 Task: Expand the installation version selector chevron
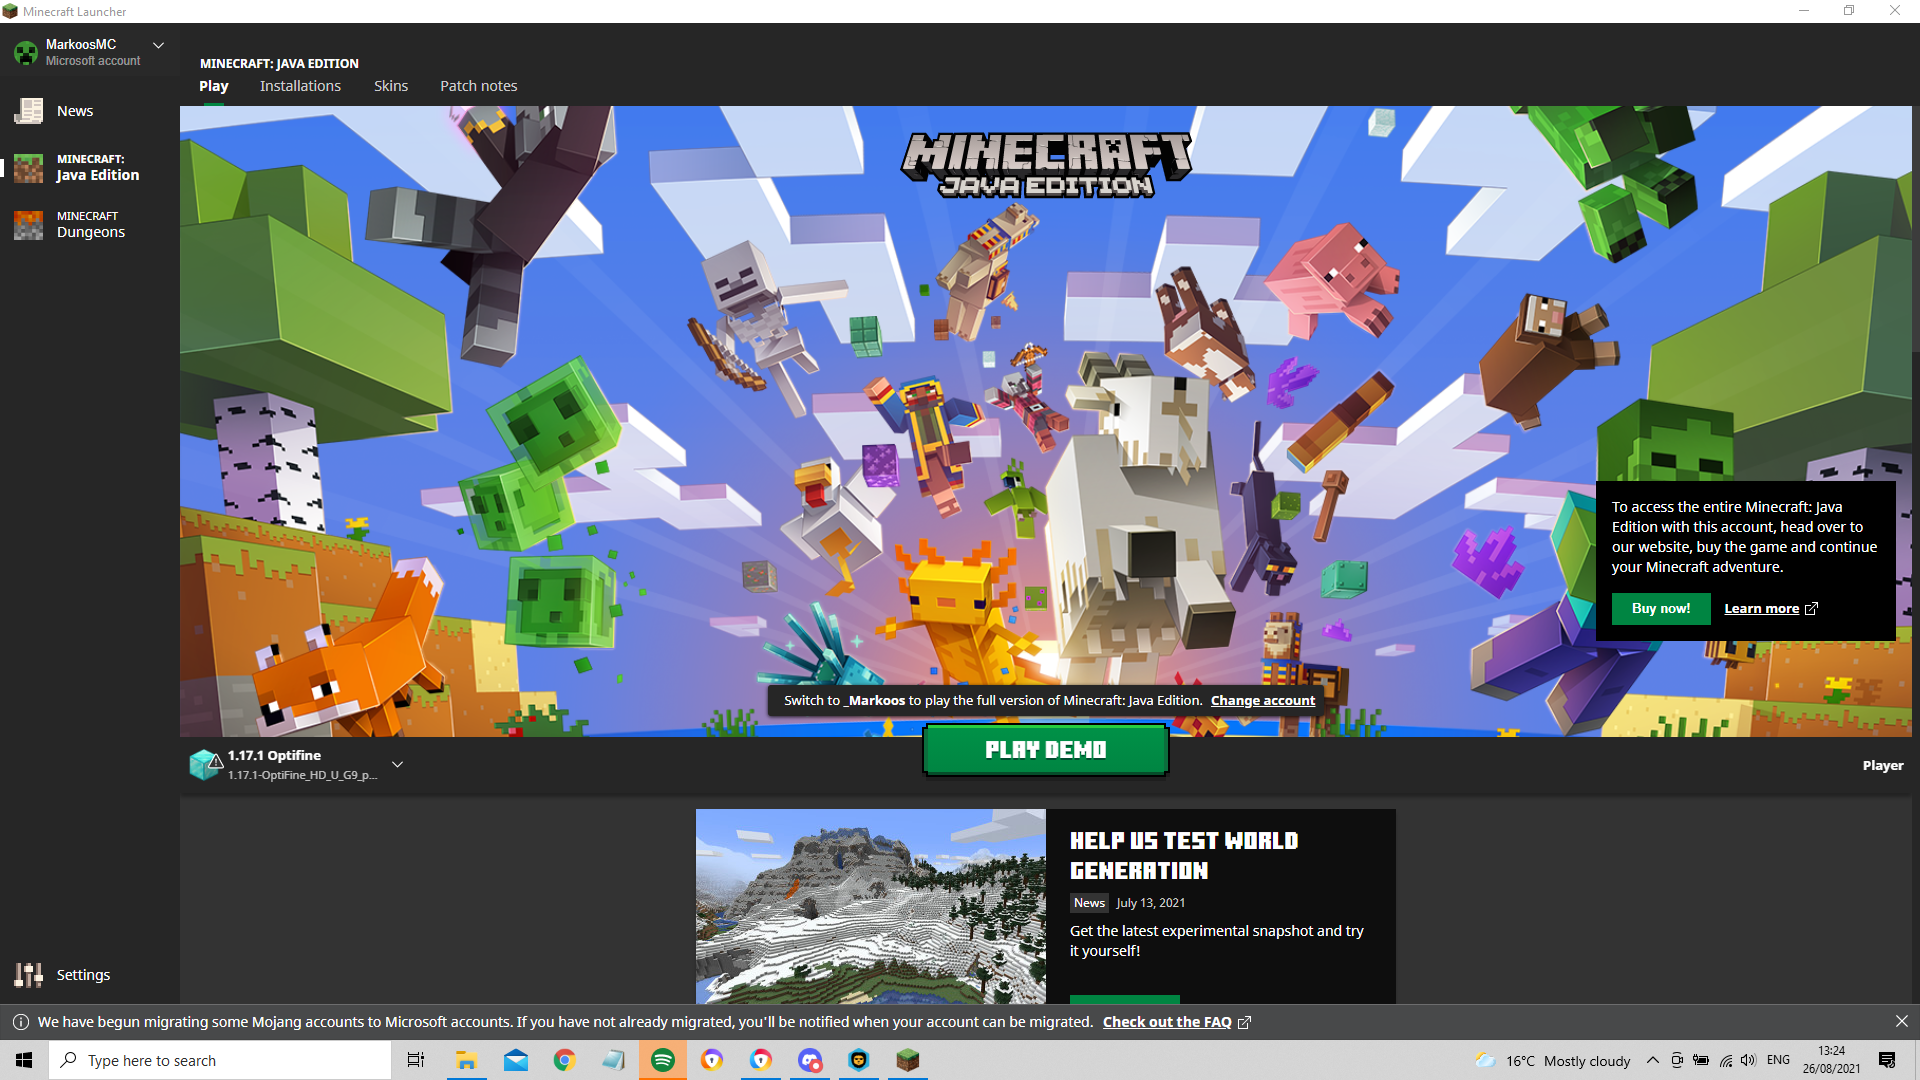397,765
